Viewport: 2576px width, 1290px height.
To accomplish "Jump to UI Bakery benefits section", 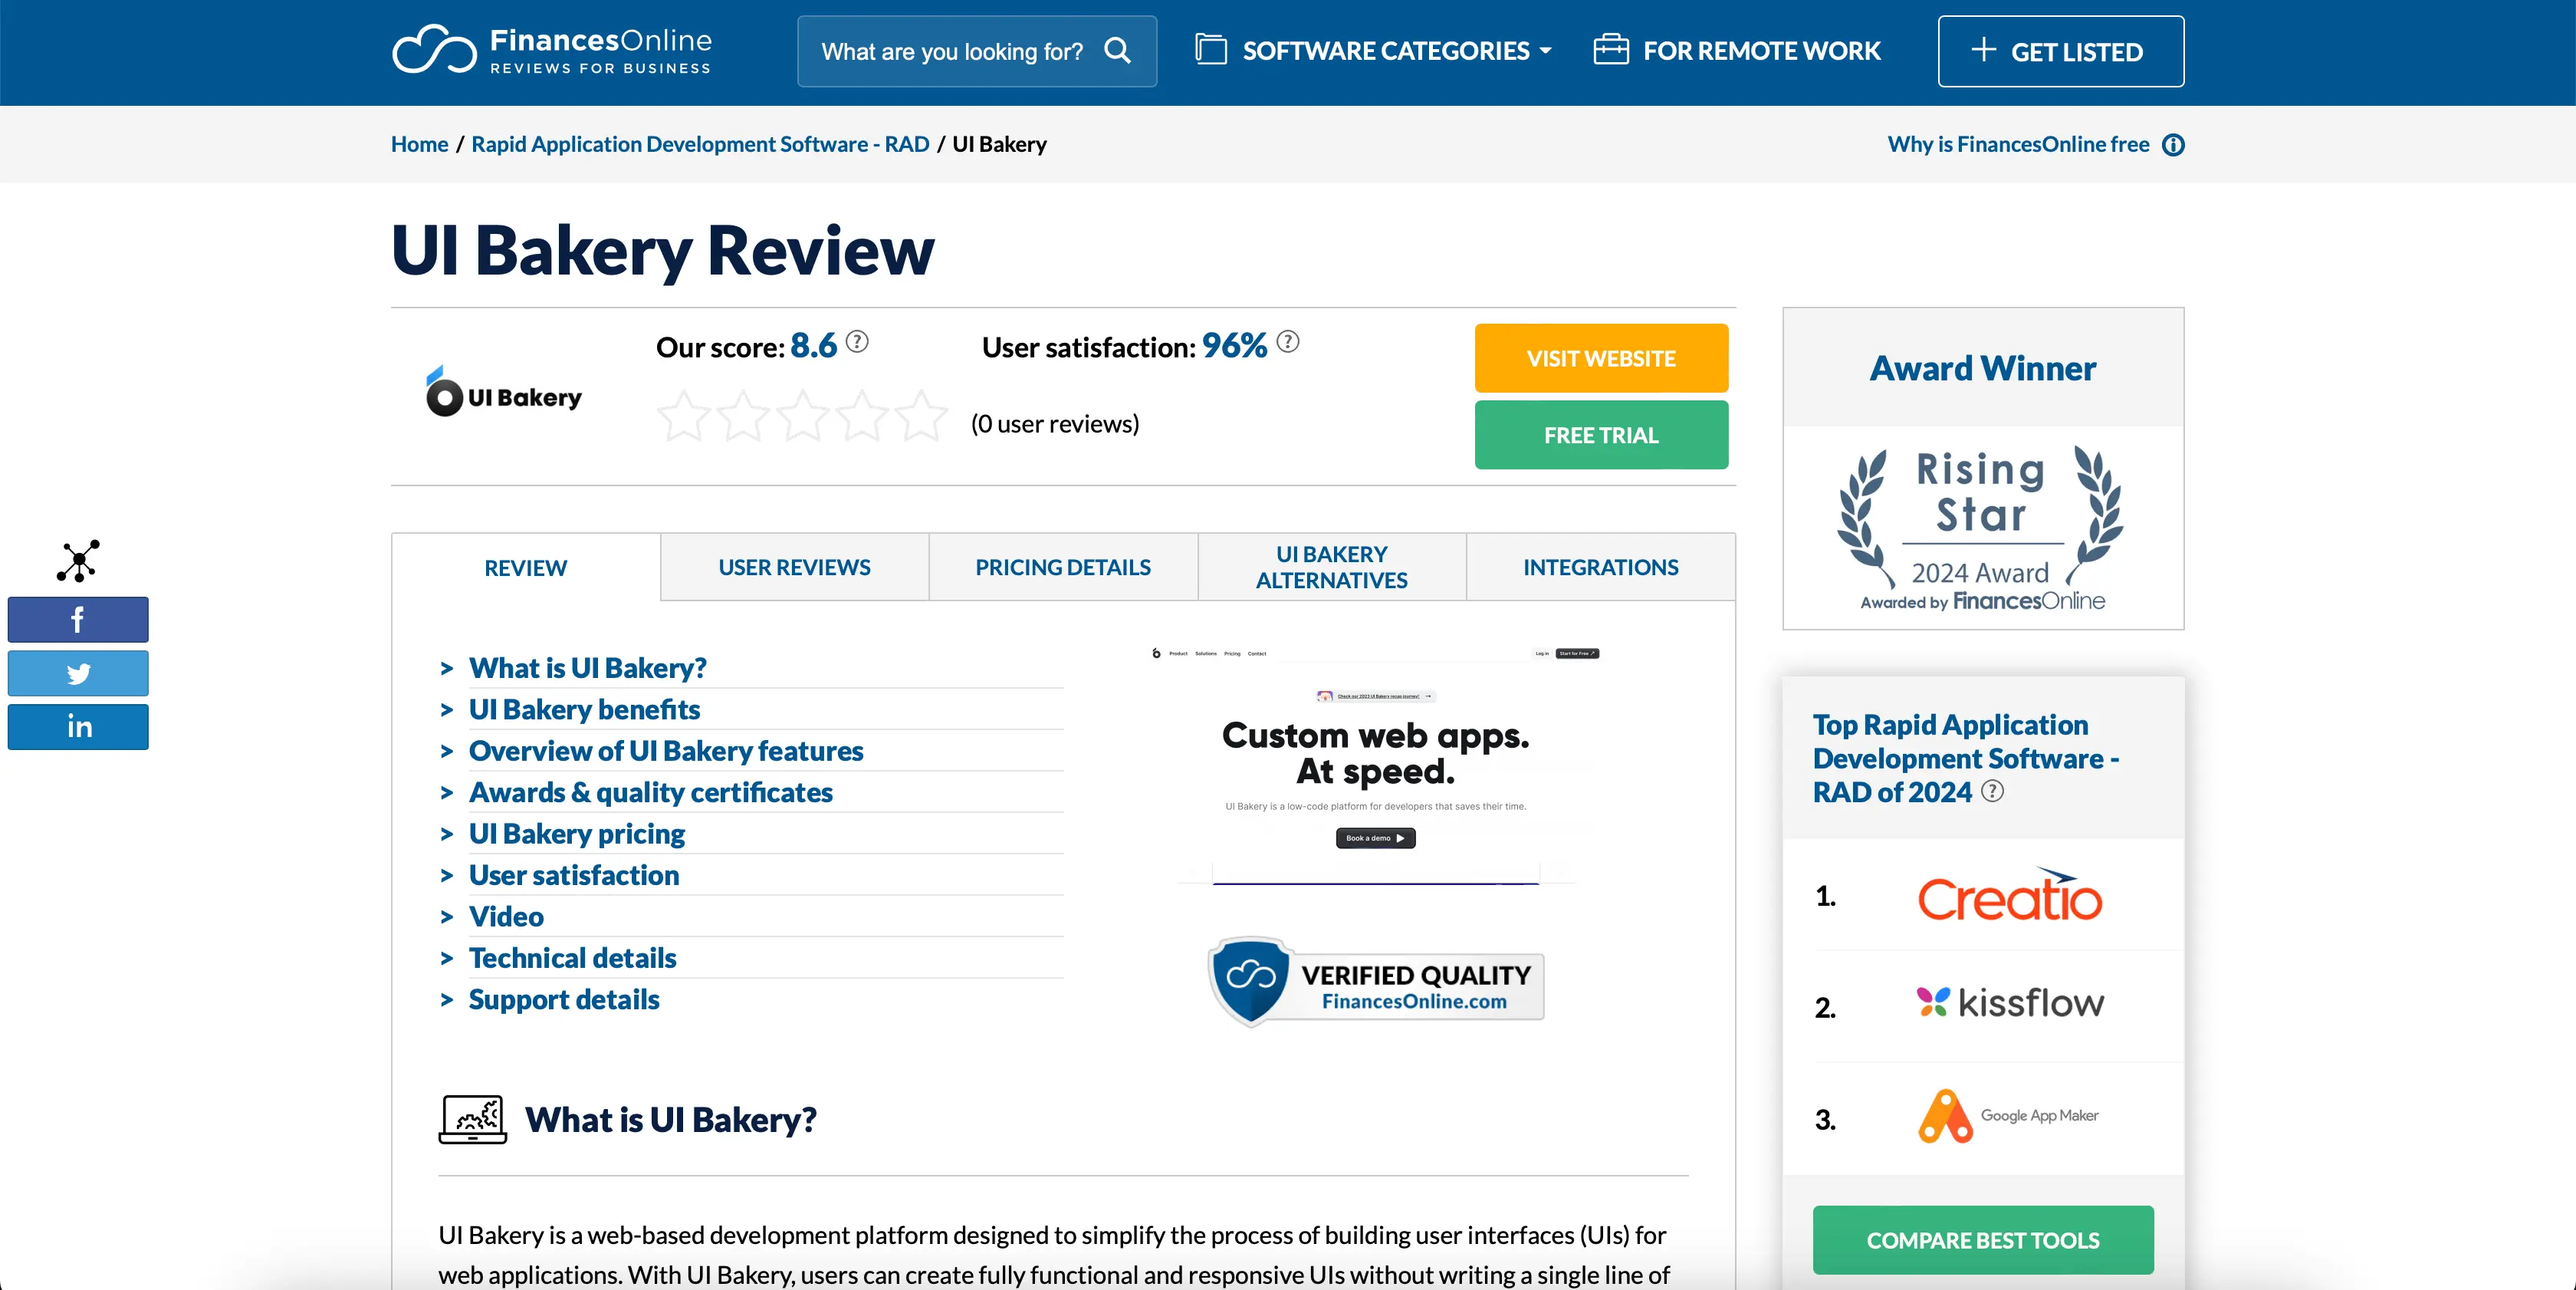I will pyautogui.click(x=584, y=709).
